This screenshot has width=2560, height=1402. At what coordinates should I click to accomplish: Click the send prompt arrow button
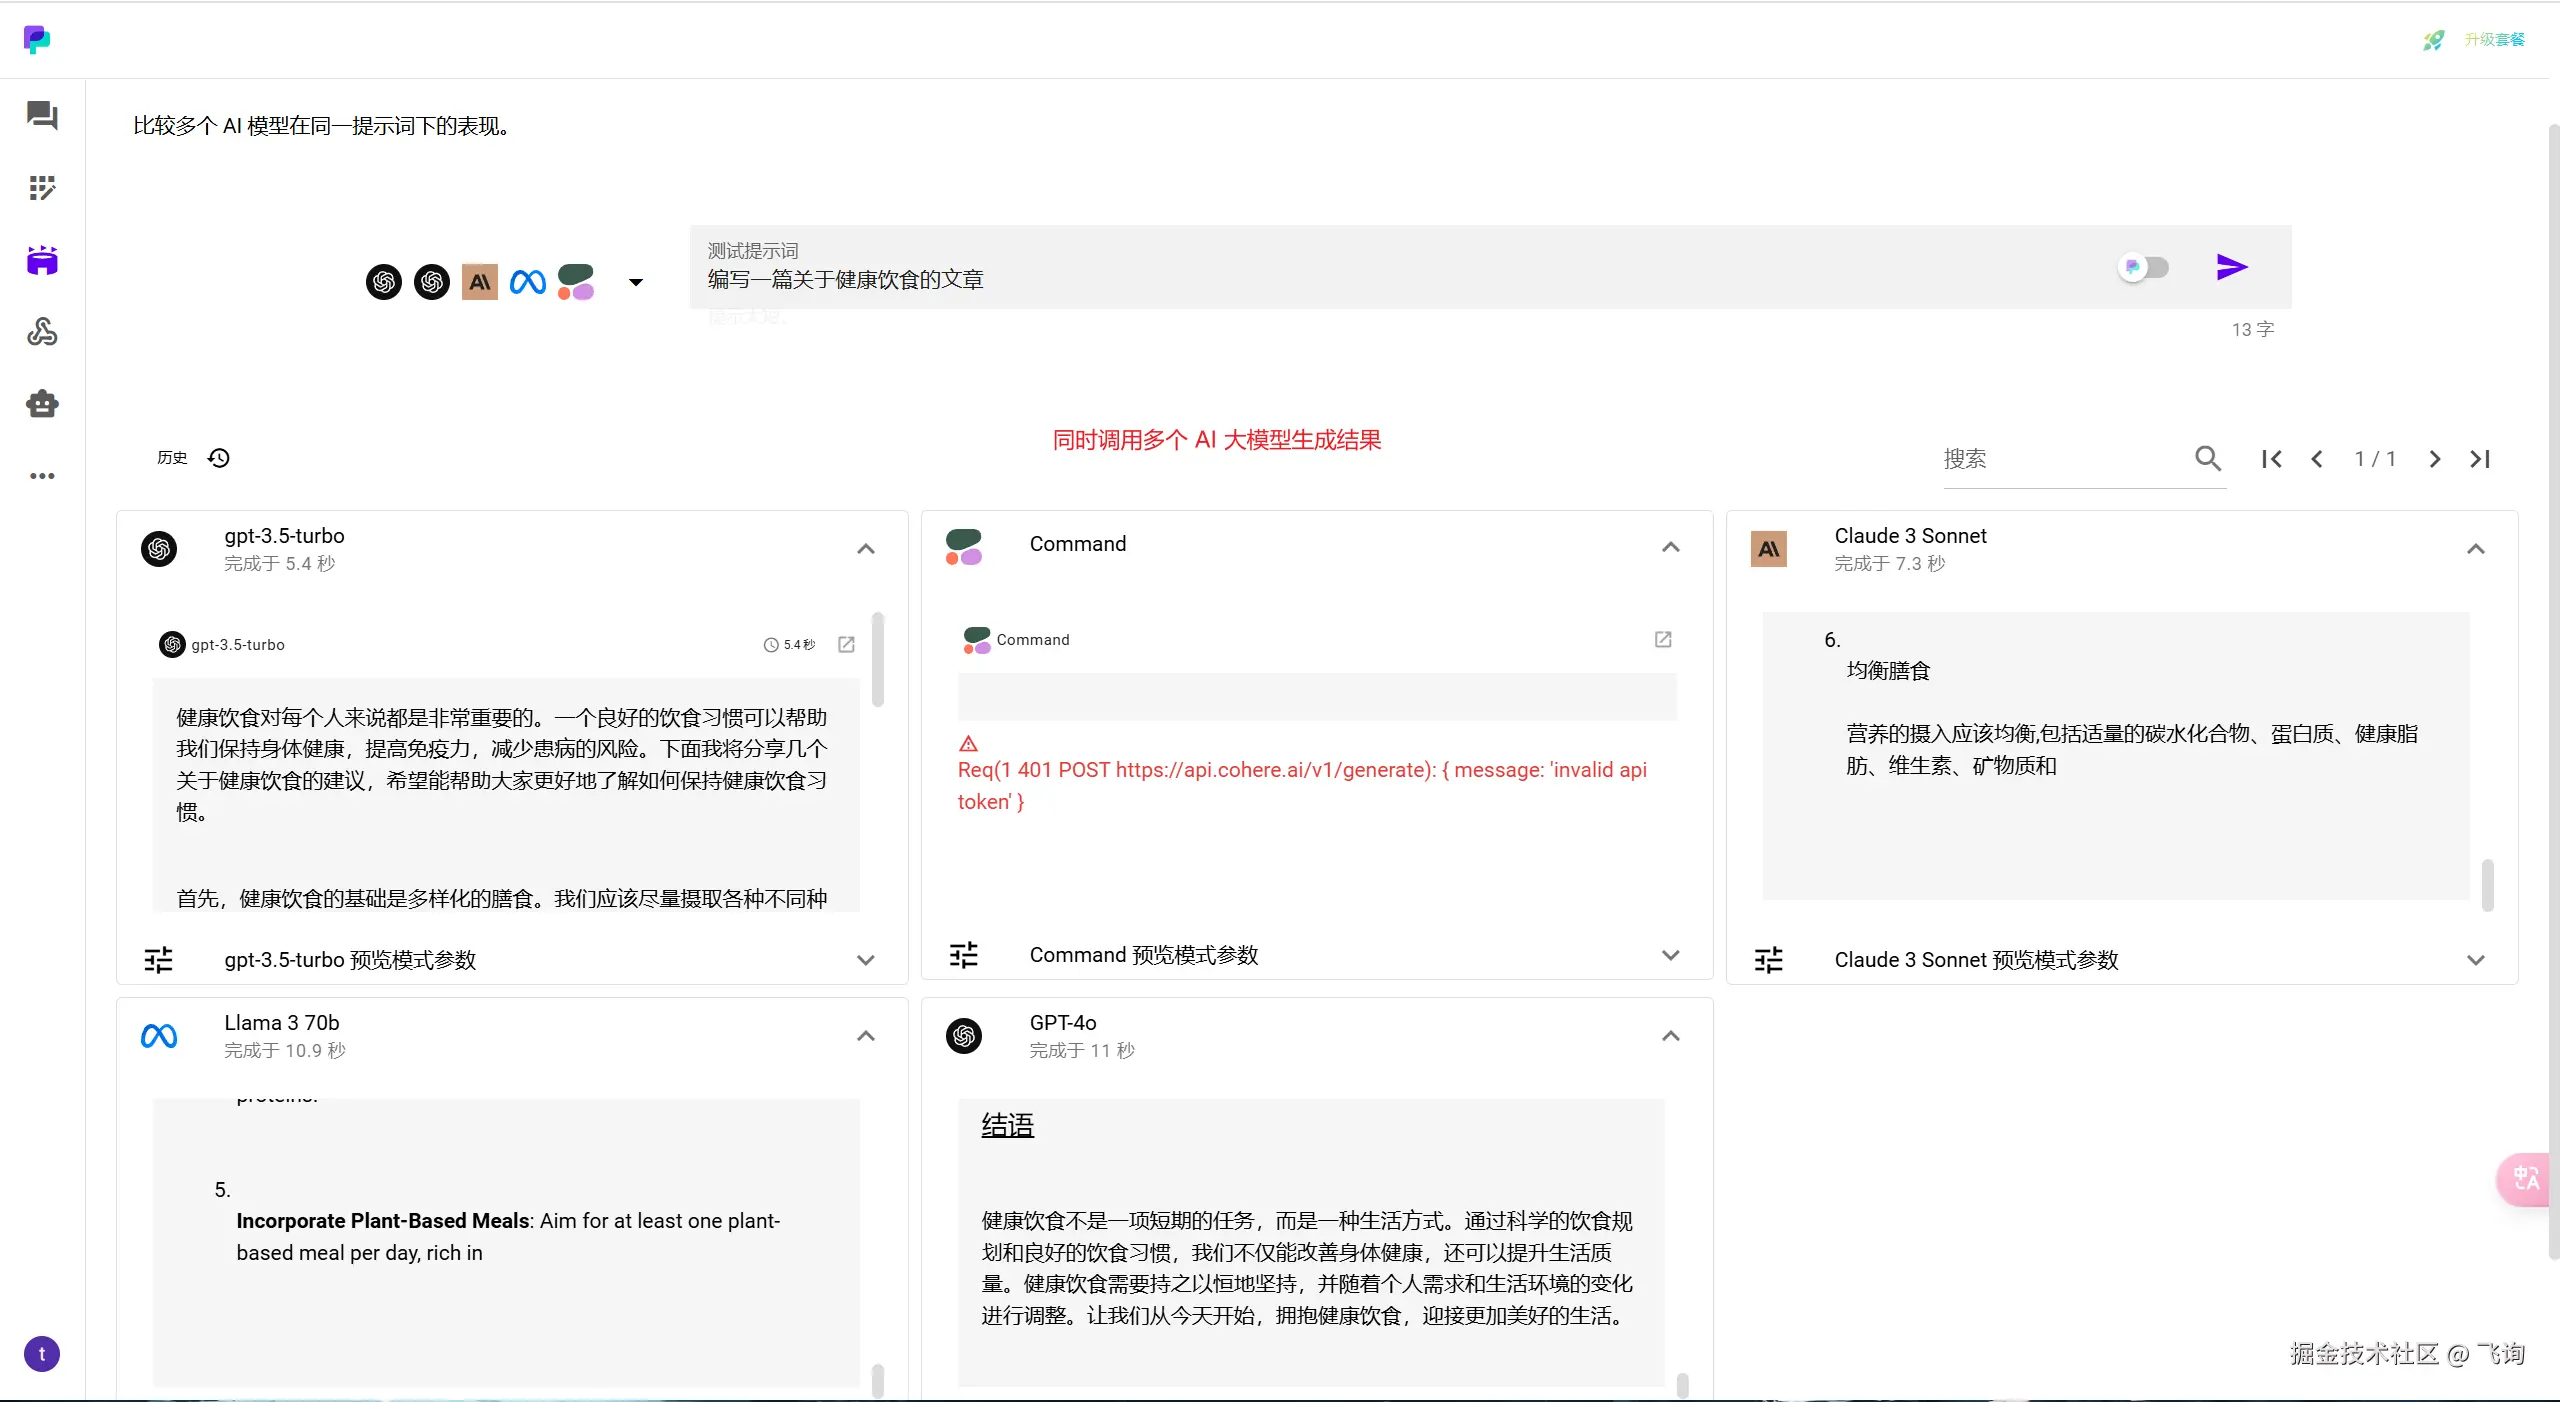click(x=2231, y=267)
